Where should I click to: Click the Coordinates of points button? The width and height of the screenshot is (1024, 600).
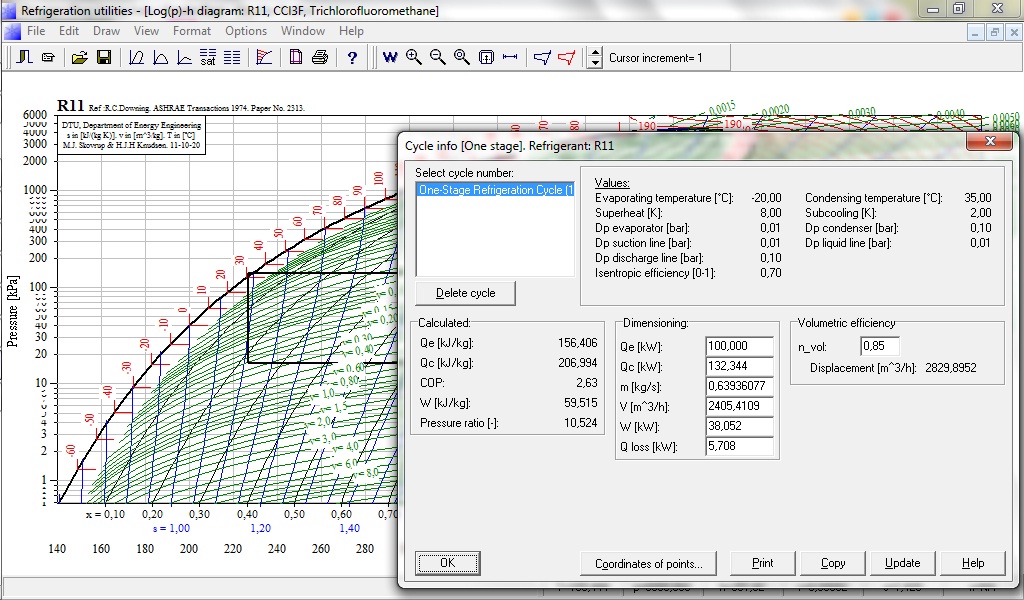click(x=648, y=563)
